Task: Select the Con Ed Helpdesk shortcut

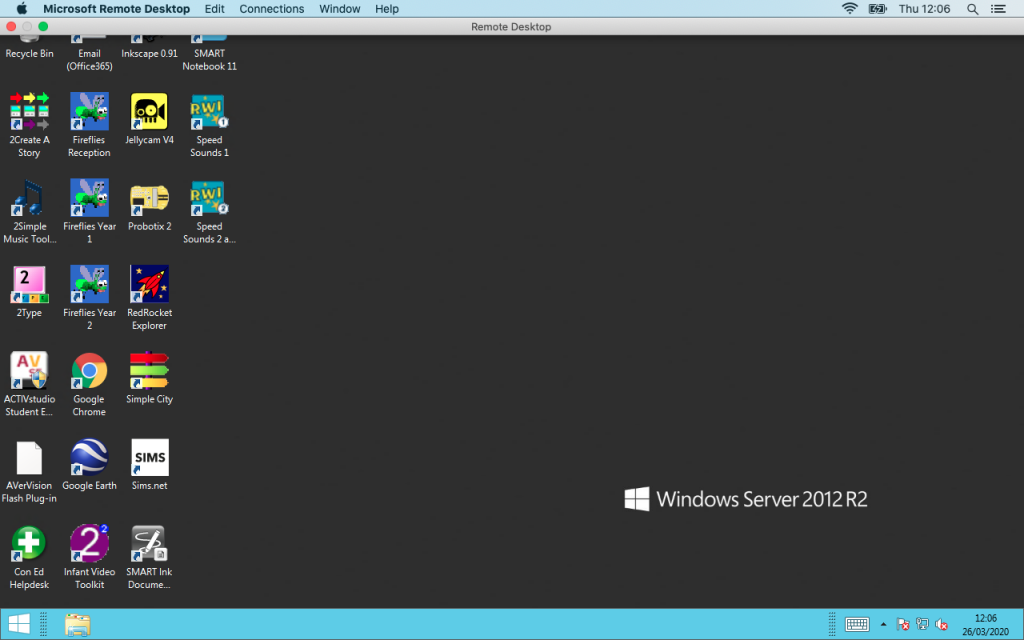Action: click(x=29, y=557)
